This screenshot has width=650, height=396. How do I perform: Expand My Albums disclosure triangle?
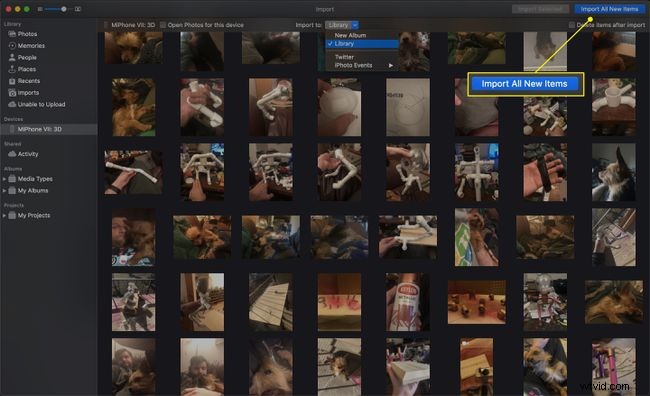pyautogui.click(x=4, y=190)
